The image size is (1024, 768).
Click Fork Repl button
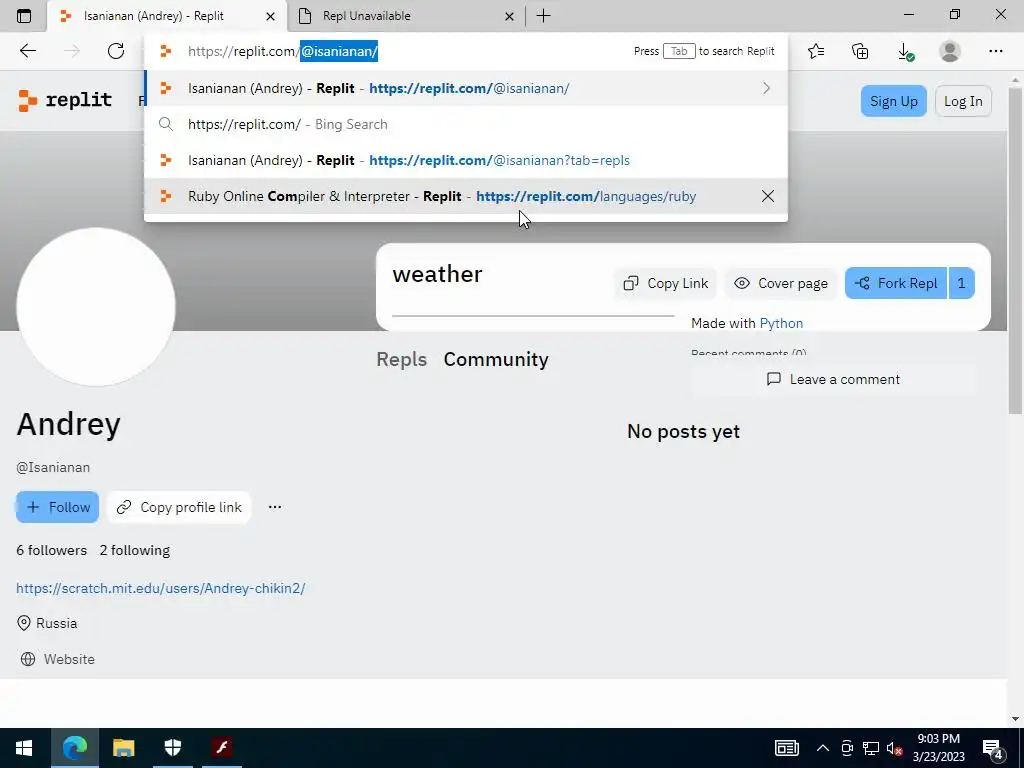tap(896, 283)
